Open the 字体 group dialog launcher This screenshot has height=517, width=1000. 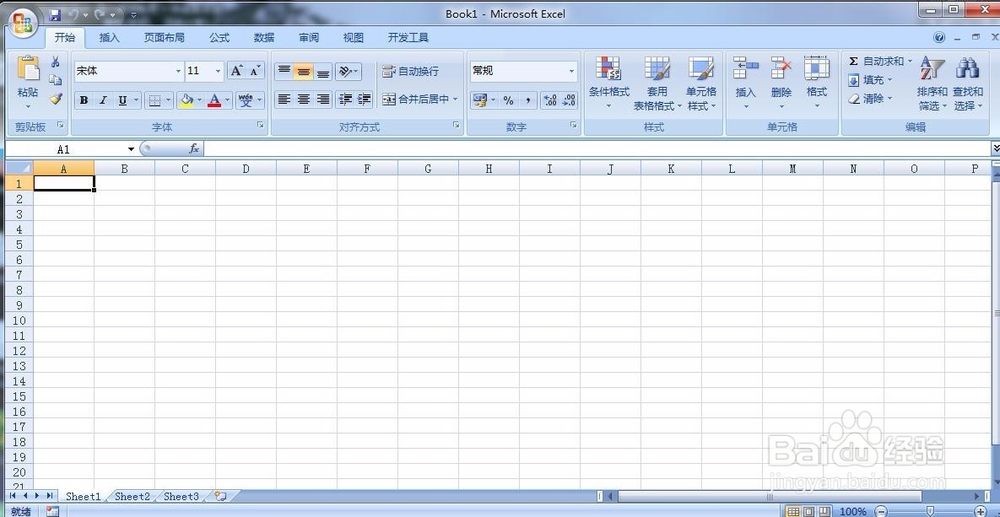pos(260,126)
